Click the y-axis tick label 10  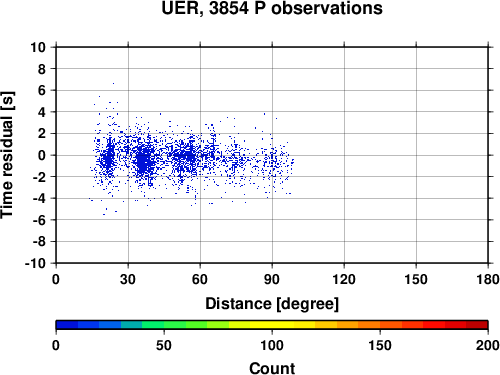[38, 47]
